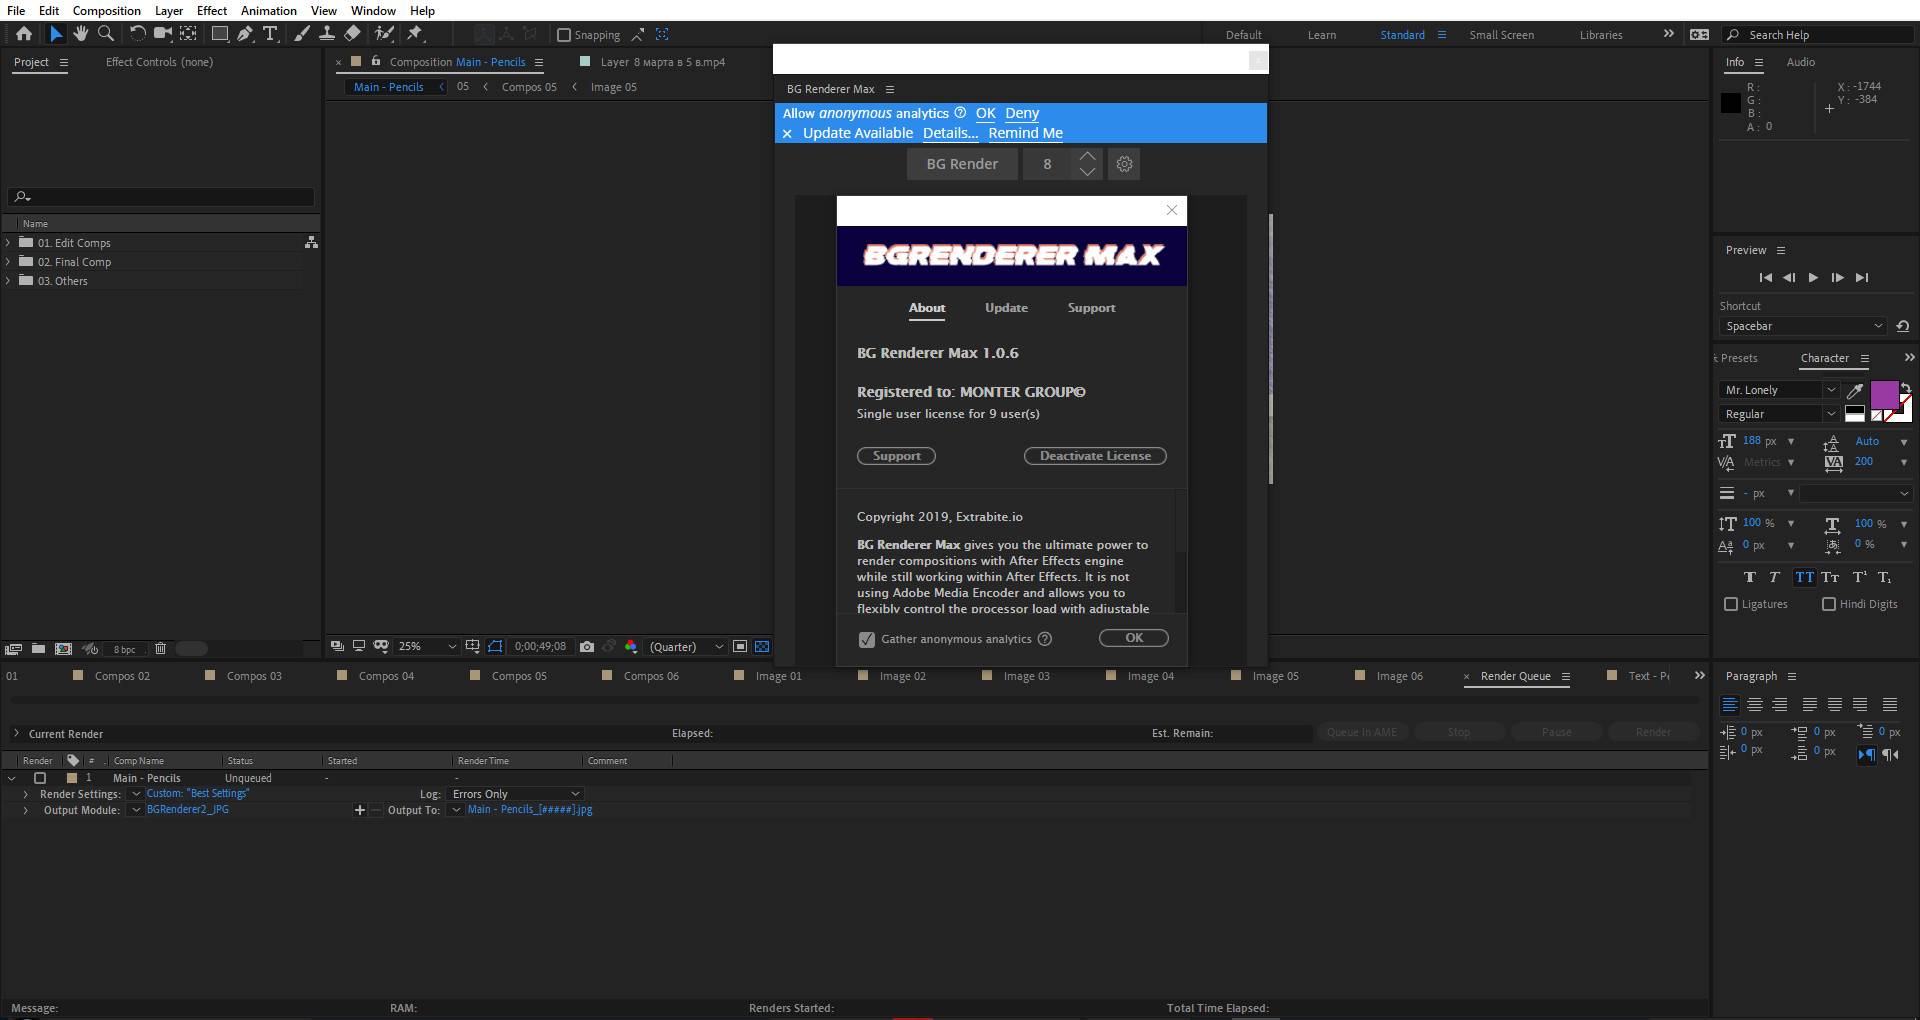Screen dimensions: 1920x1020
Task: Open the Animation menu
Action: (x=268, y=10)
